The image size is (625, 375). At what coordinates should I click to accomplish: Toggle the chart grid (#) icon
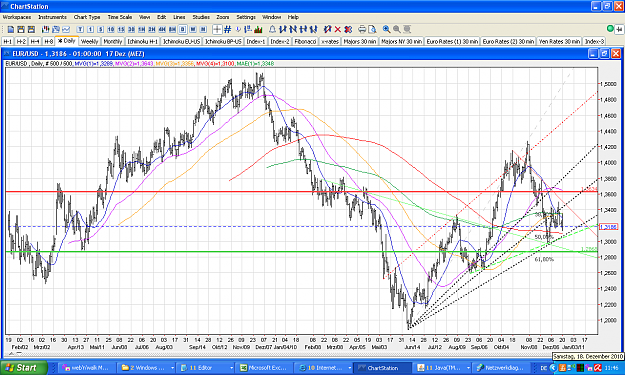pos(228,29)
